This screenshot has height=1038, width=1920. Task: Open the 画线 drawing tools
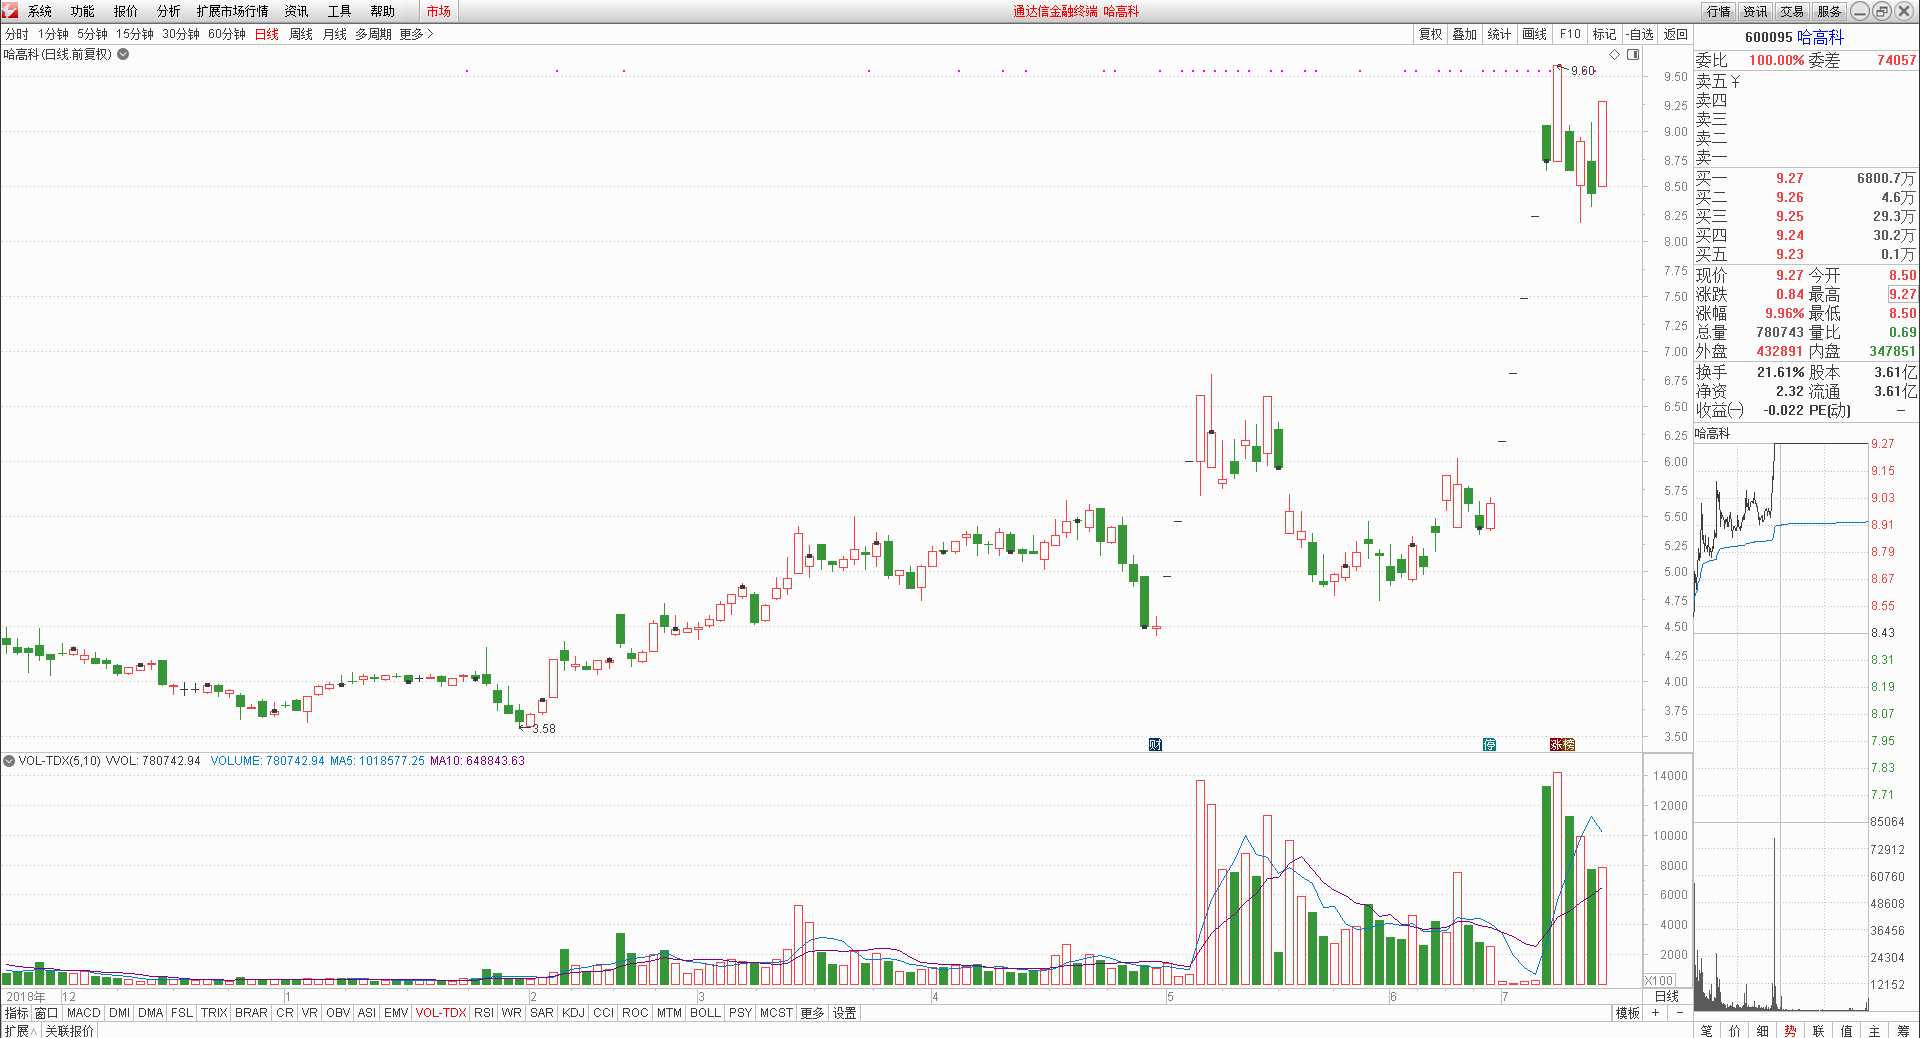[1535, 34]
